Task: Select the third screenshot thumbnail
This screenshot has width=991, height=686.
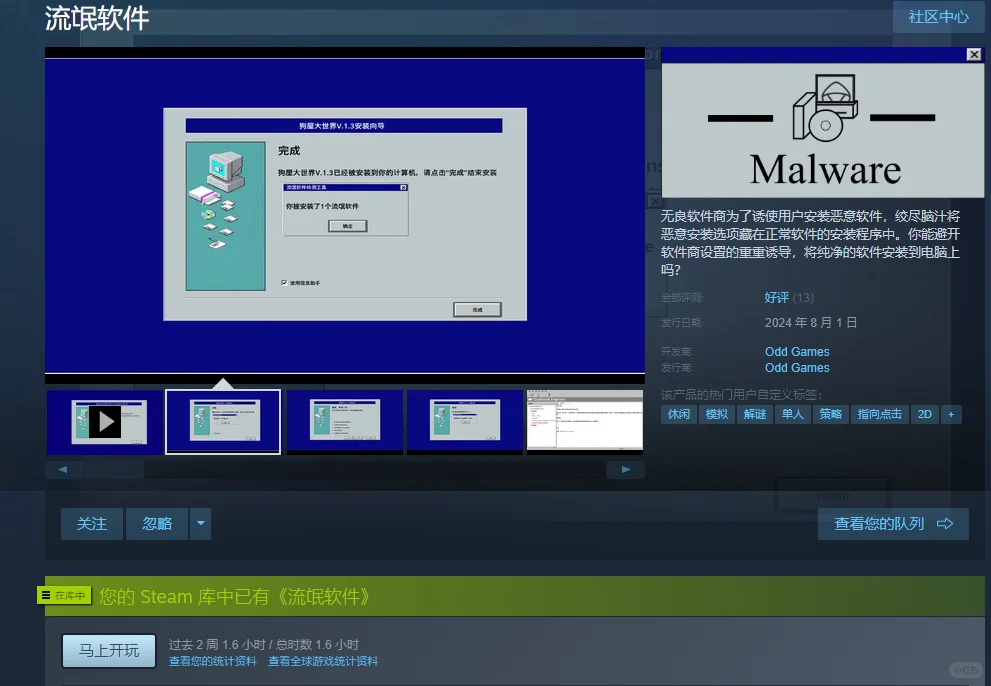Action: pos(344,422)
